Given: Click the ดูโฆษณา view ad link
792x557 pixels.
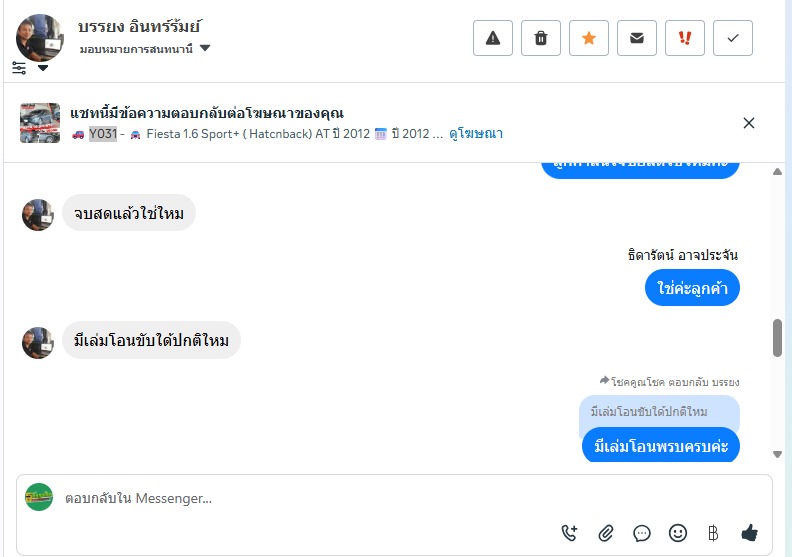Looking at the screenshot, I should coord(476,134).
